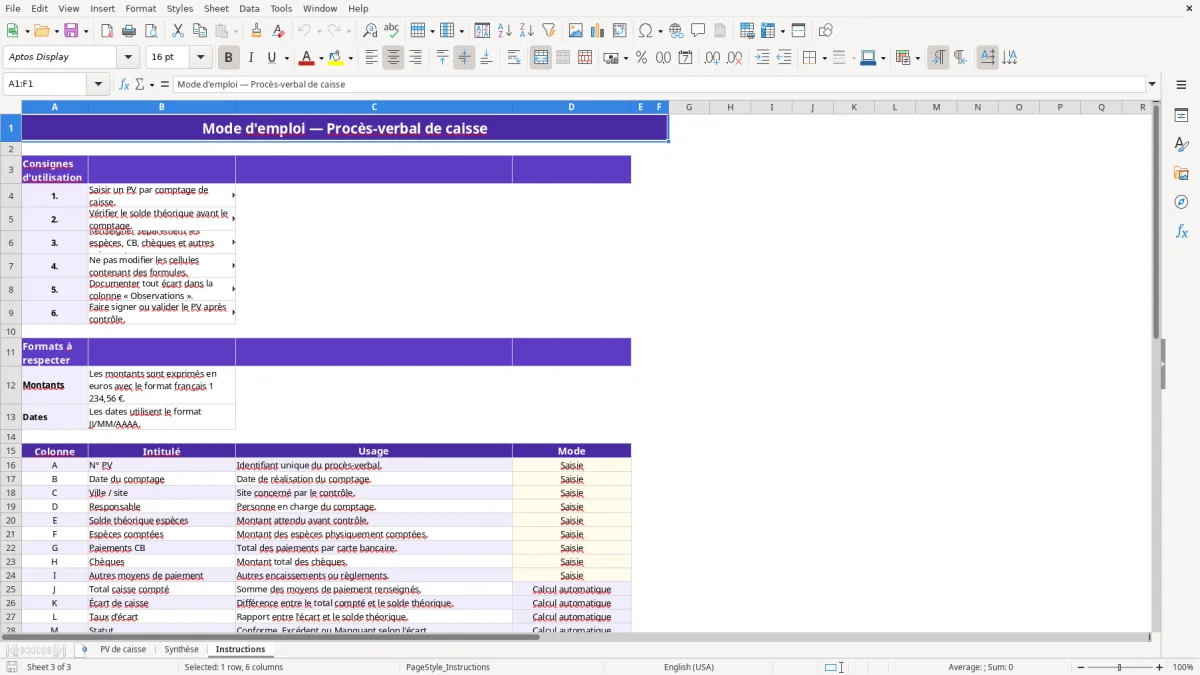Viewport: 1200px width, 675px height.
Task: Toggle Bold formatting
Action: pyautogui.click(x=228, y=58)
